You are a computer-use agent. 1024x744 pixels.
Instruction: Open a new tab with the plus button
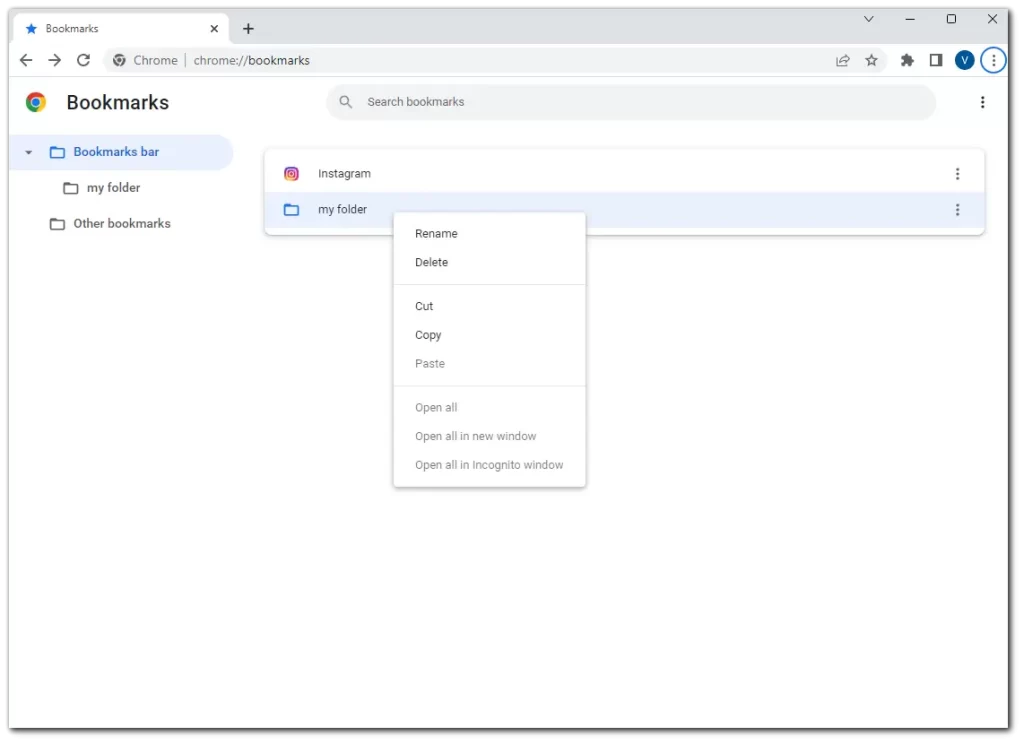(248, 29)
